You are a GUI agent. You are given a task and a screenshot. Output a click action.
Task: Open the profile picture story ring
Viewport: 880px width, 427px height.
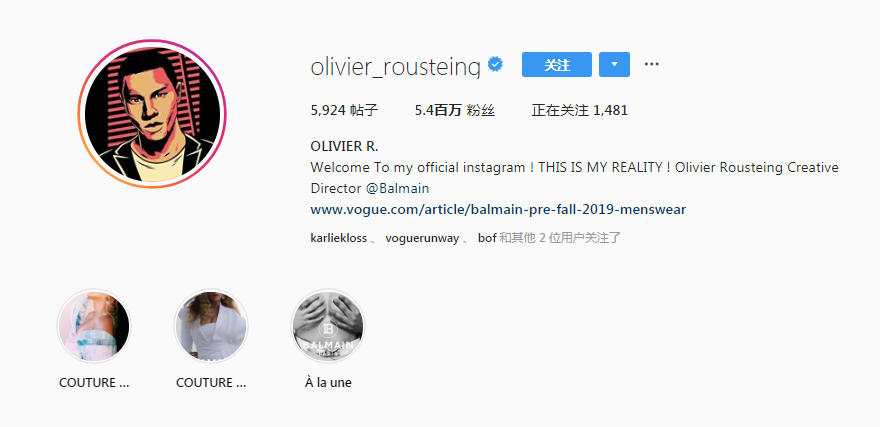click(x=152, y=114)
